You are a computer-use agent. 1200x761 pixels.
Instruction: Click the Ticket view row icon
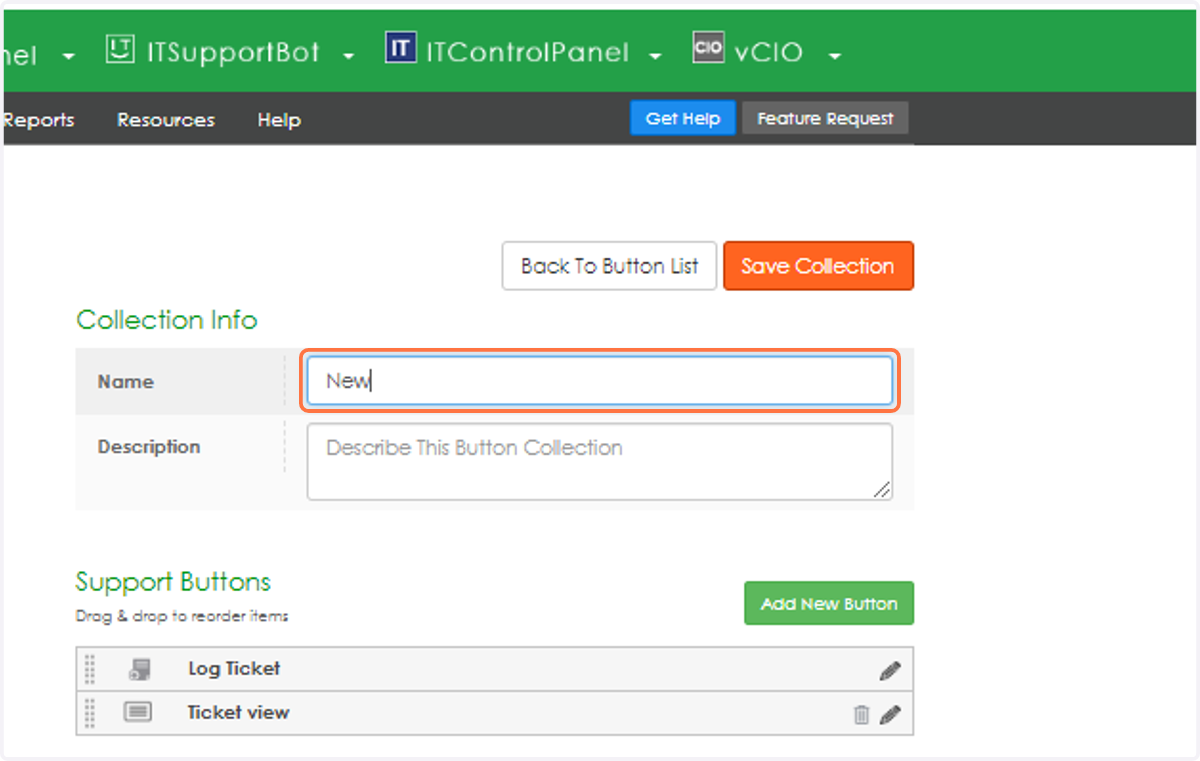(138, 712)
